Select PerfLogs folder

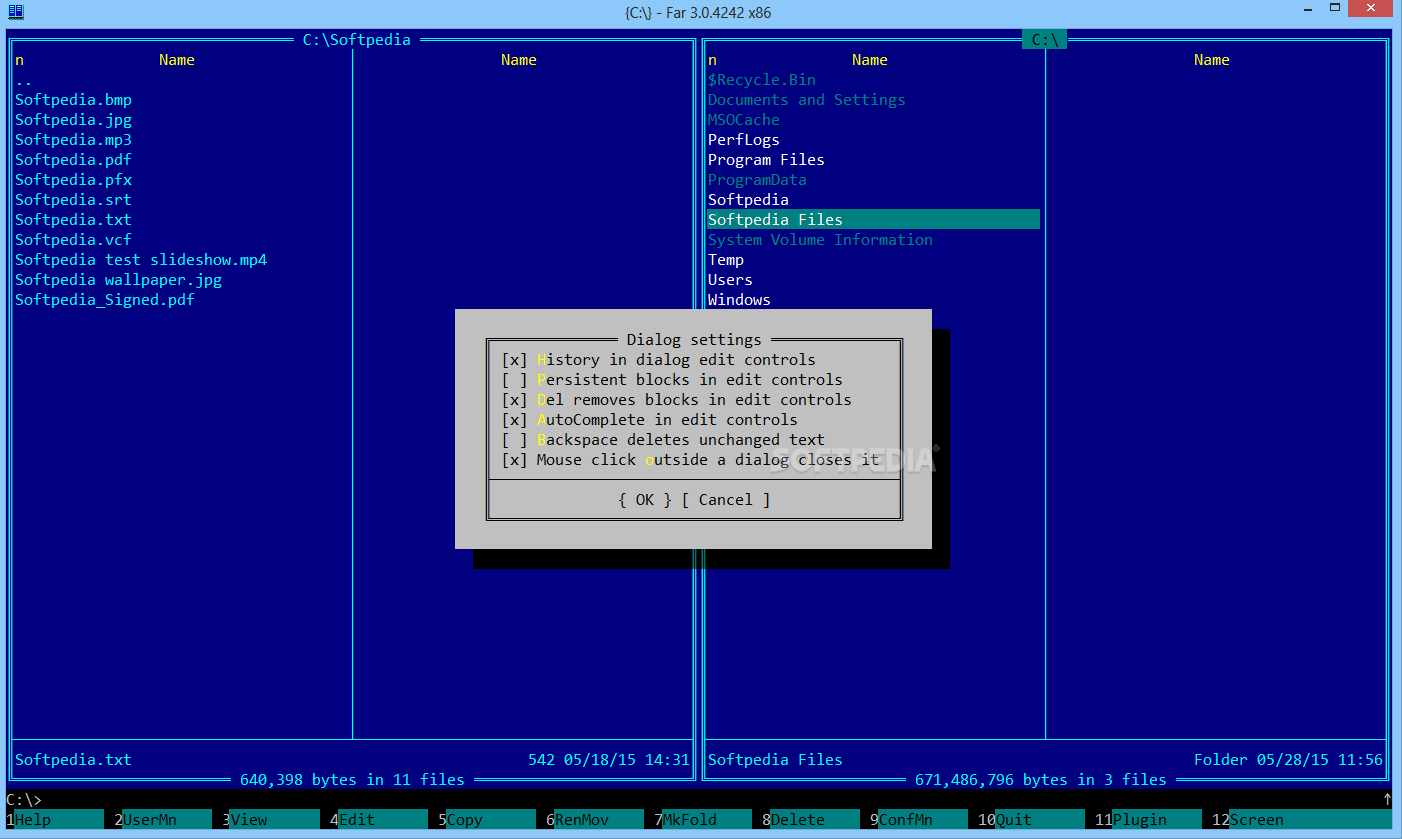744,140
